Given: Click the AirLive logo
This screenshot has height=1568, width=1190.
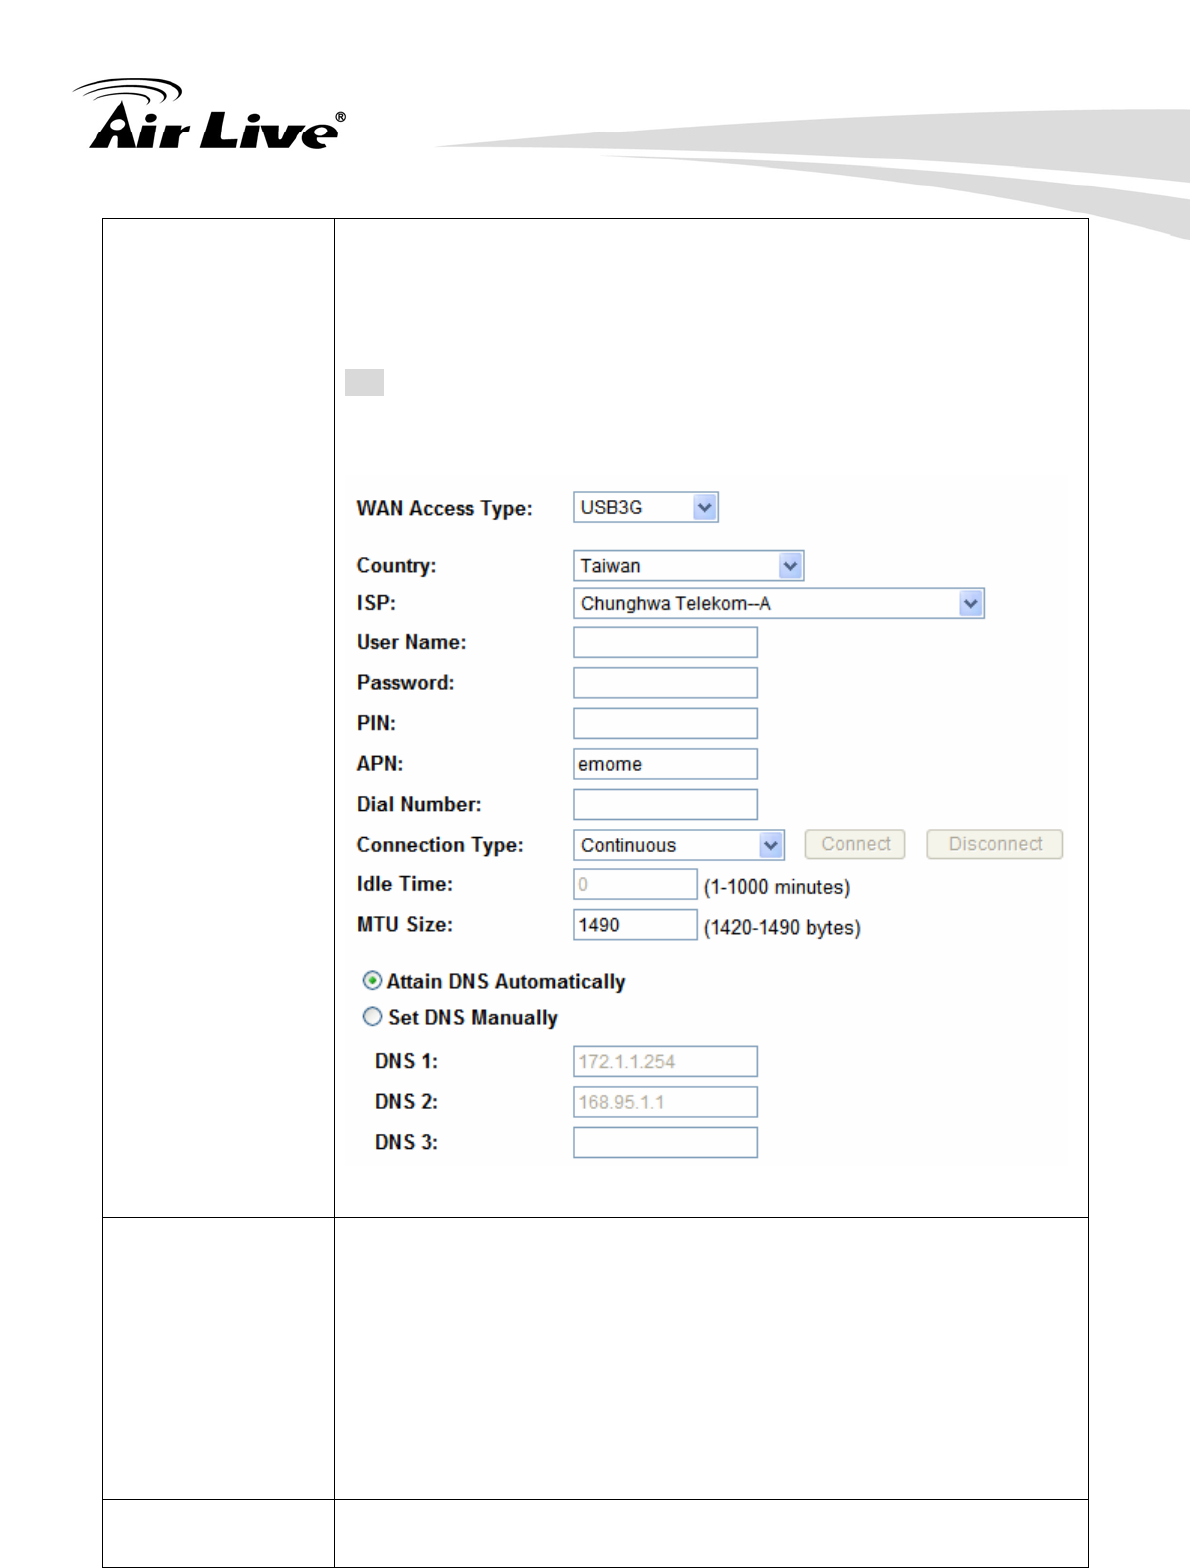Looking at the screenshot, I should (208, 114).
